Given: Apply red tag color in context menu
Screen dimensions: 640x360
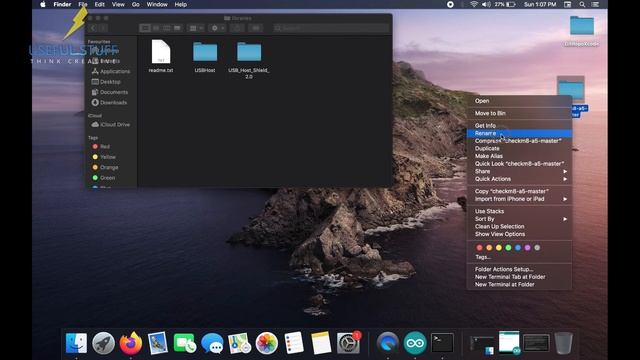Looking at the screenshot, I should [x=480, y=247].
